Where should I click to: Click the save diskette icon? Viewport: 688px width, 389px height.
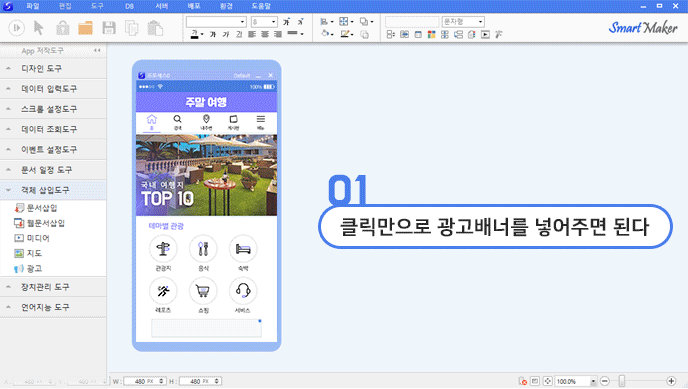pyautogui.click(x=109, y=28)
